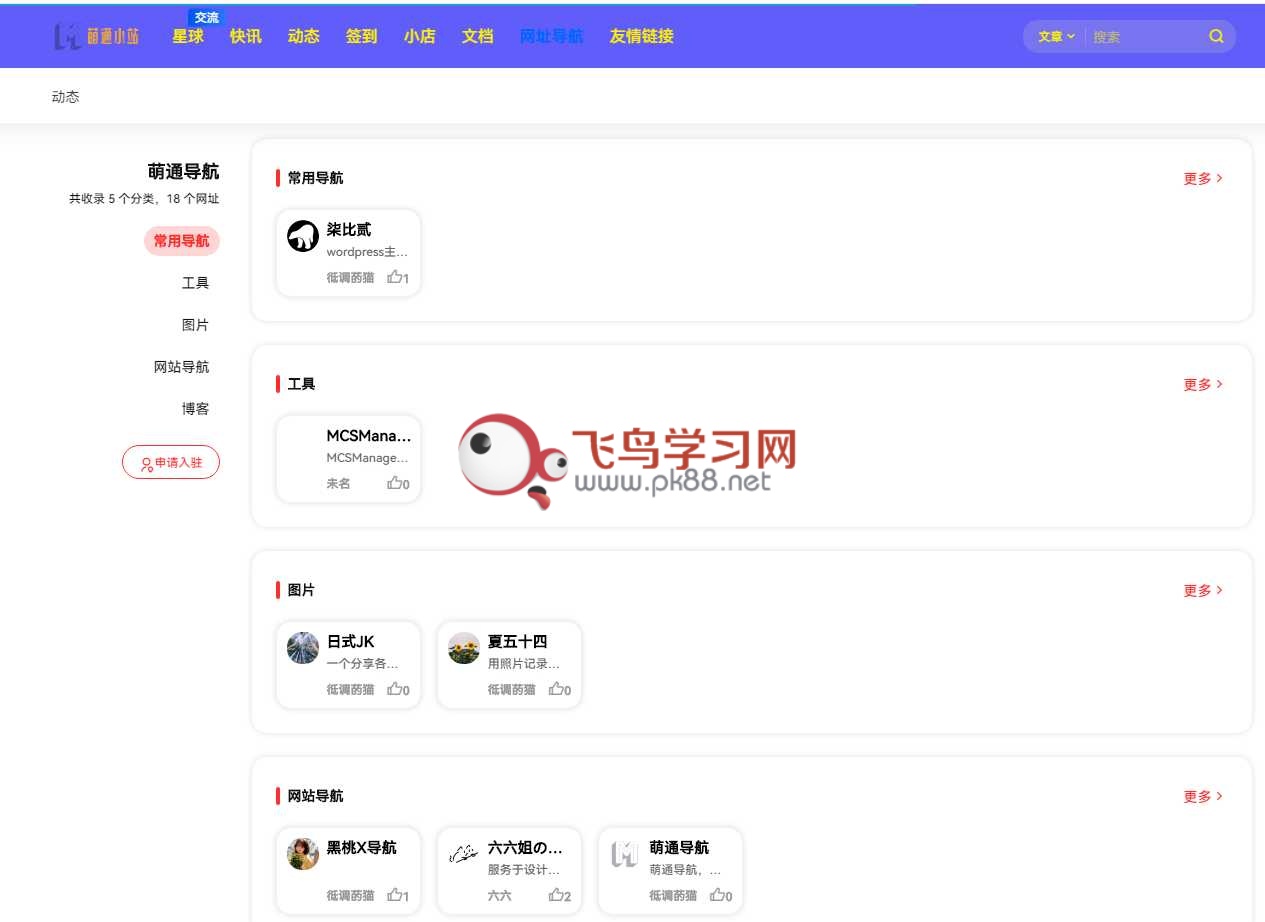This screenshot has width=1265, height=922.
Task: Click thumbs-up on MCSManager card
Action: coord(397,484)
